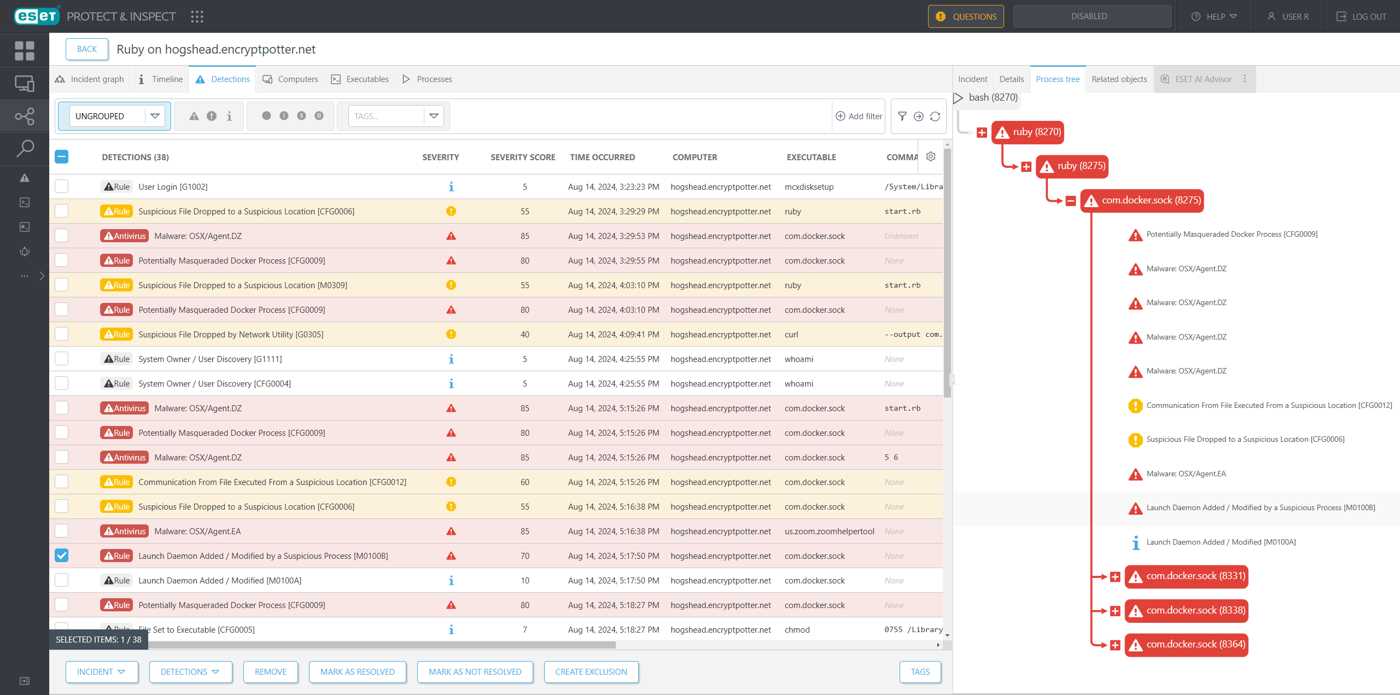Click the refresh icon in filter bar
The width and height of the screenshot is (1400, 695).
(935, 116)
